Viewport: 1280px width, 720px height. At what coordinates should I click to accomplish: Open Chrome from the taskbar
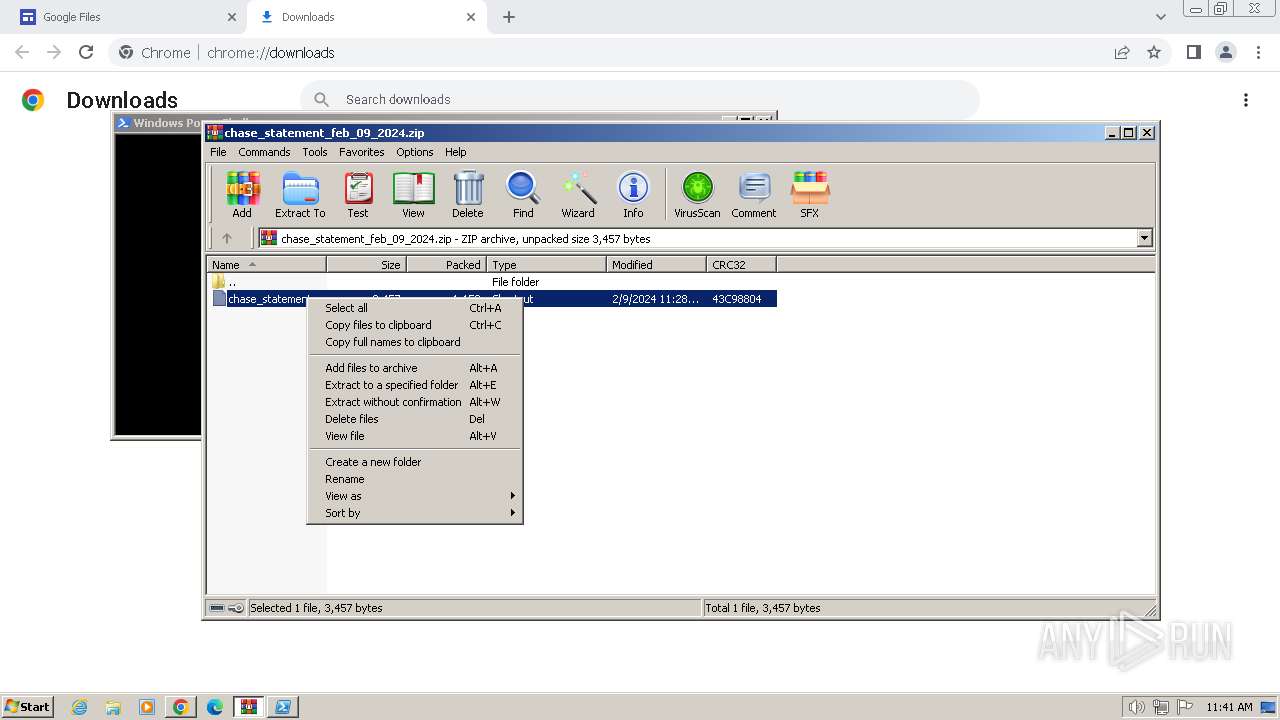tap(181, 707)
